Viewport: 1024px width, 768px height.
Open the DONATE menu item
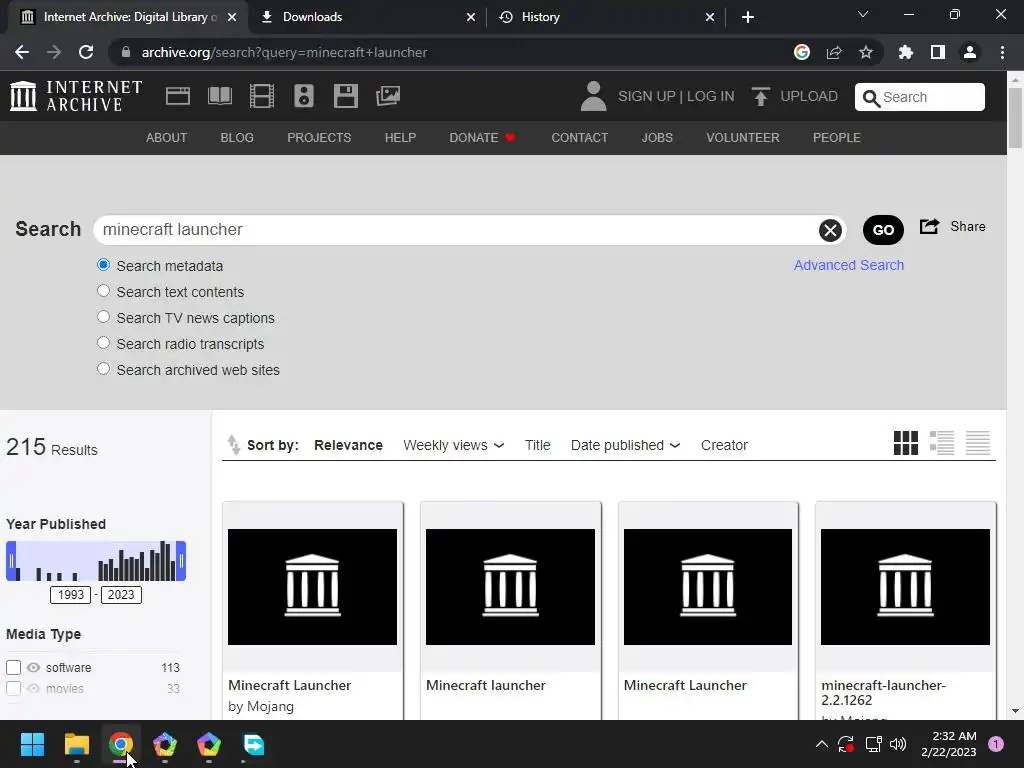coord(483,138)
